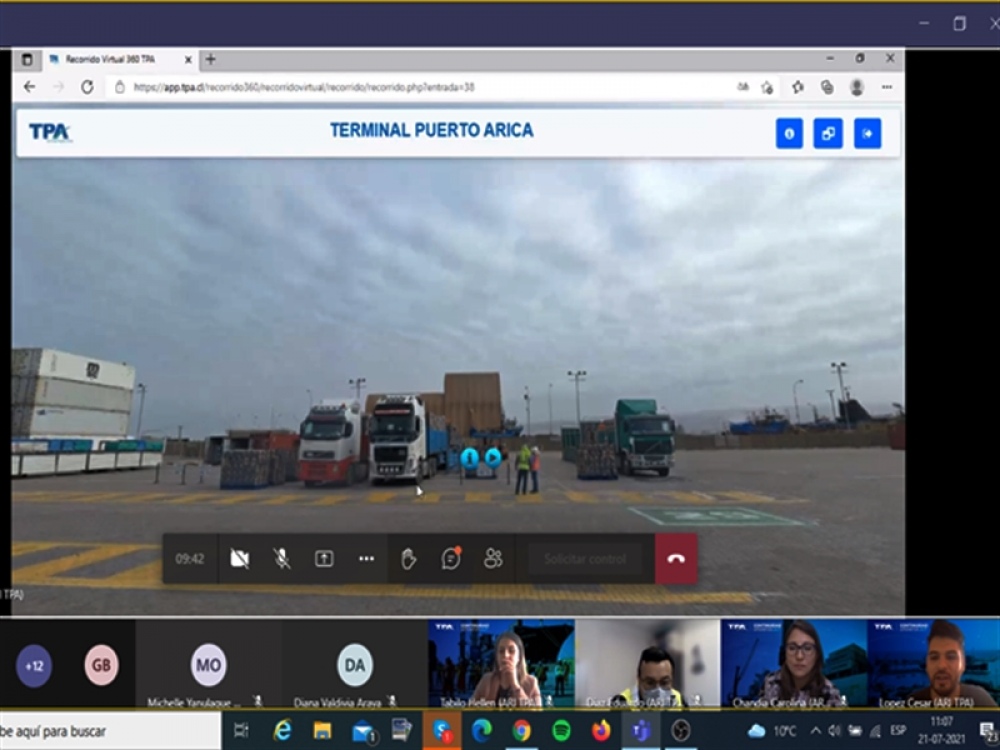
Task: Select Chandia Carolina's video tile
Action: pos(794,663)
